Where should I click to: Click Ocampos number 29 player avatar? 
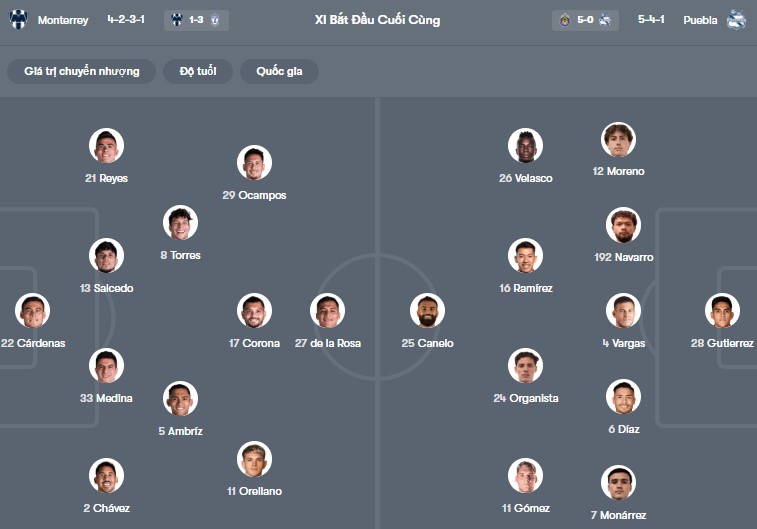(x=254, y=163)
